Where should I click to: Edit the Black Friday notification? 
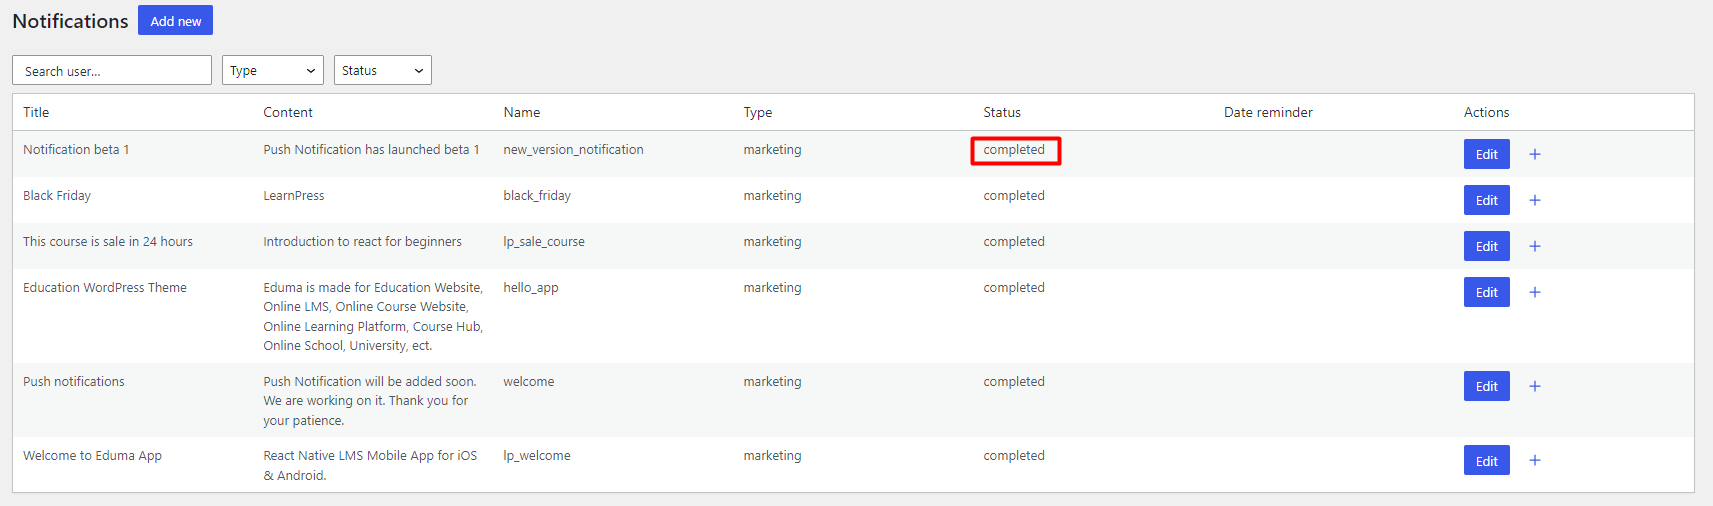pyautogui.click(x=1487, y=200)
